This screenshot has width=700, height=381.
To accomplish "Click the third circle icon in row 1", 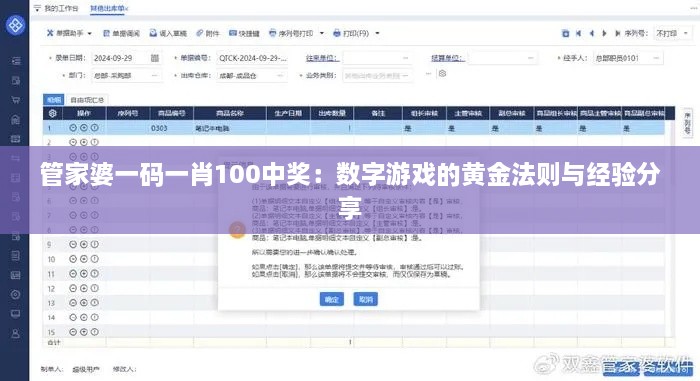I will (x=95, y=128).
